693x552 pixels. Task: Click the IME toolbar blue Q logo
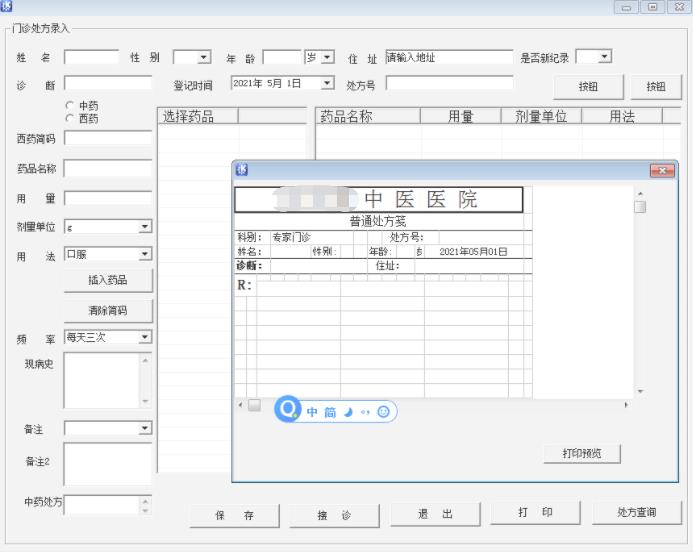click(x=288, y=411)
